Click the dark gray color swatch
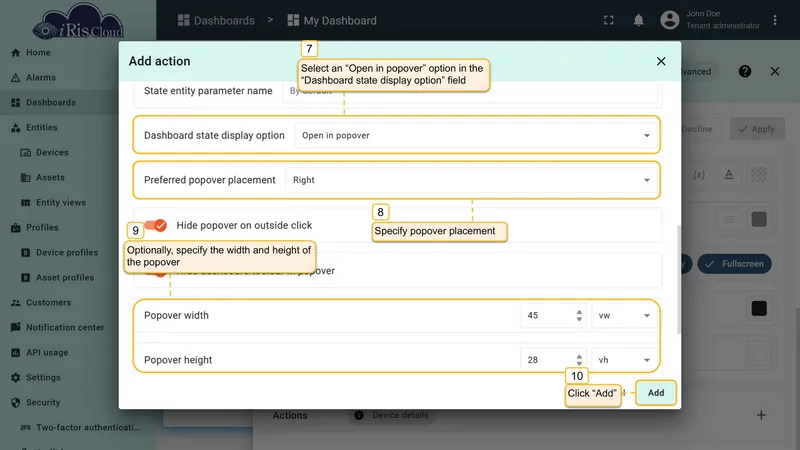 pyautogui.click(x=759, y=219)
